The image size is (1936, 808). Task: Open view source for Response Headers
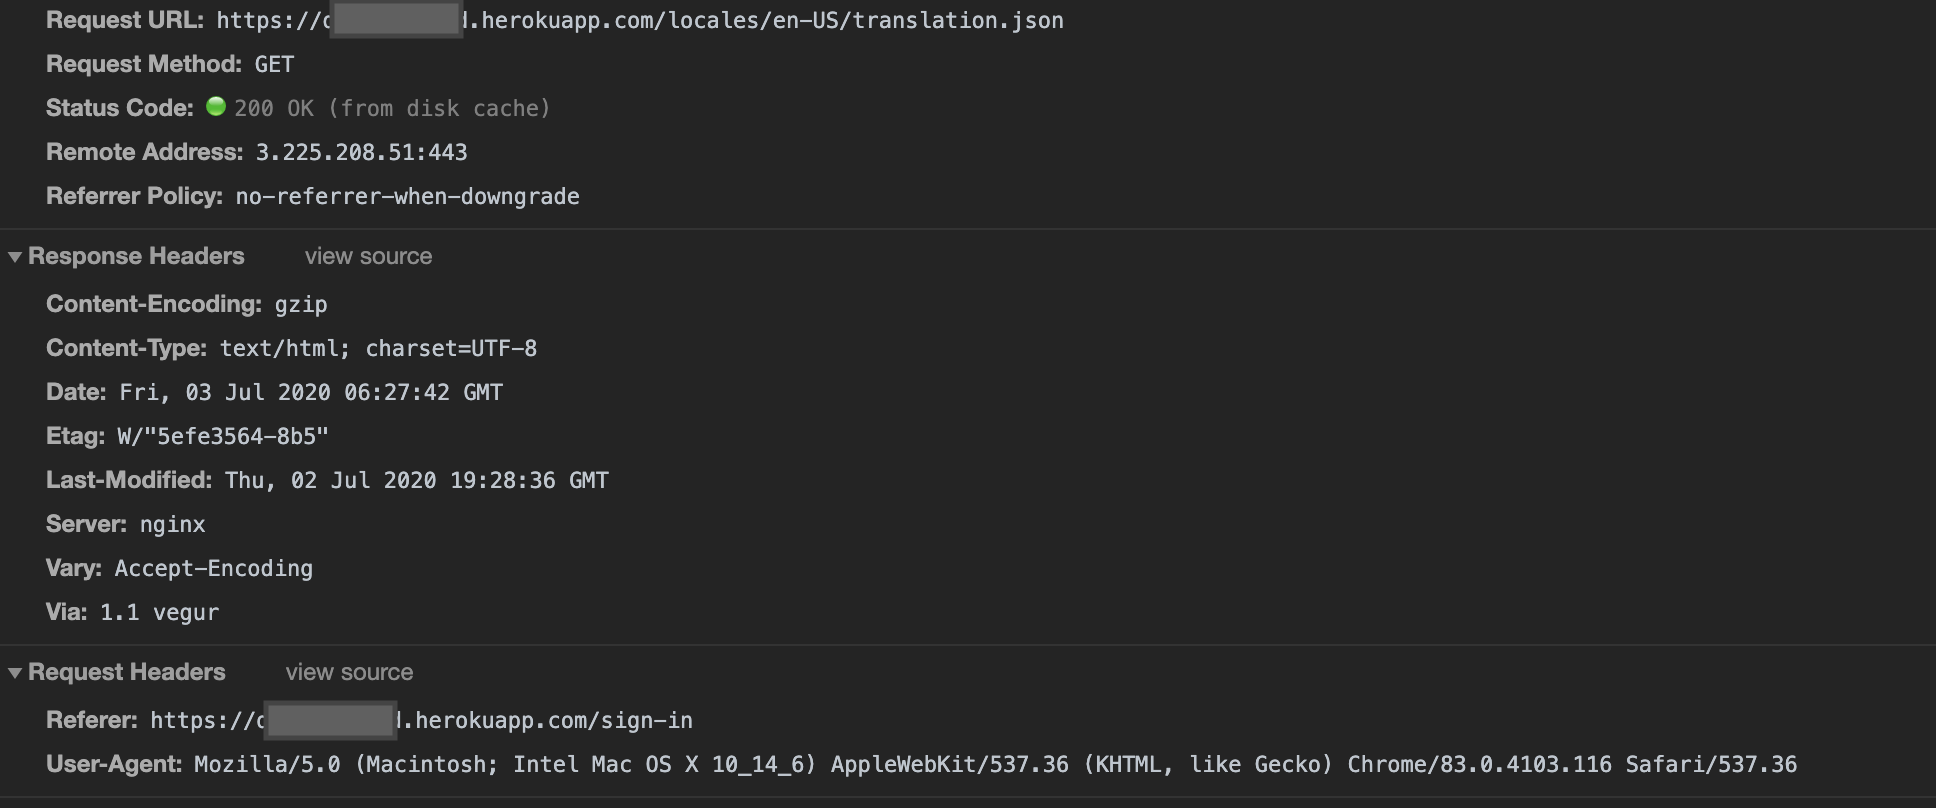(x=367, y=256)
